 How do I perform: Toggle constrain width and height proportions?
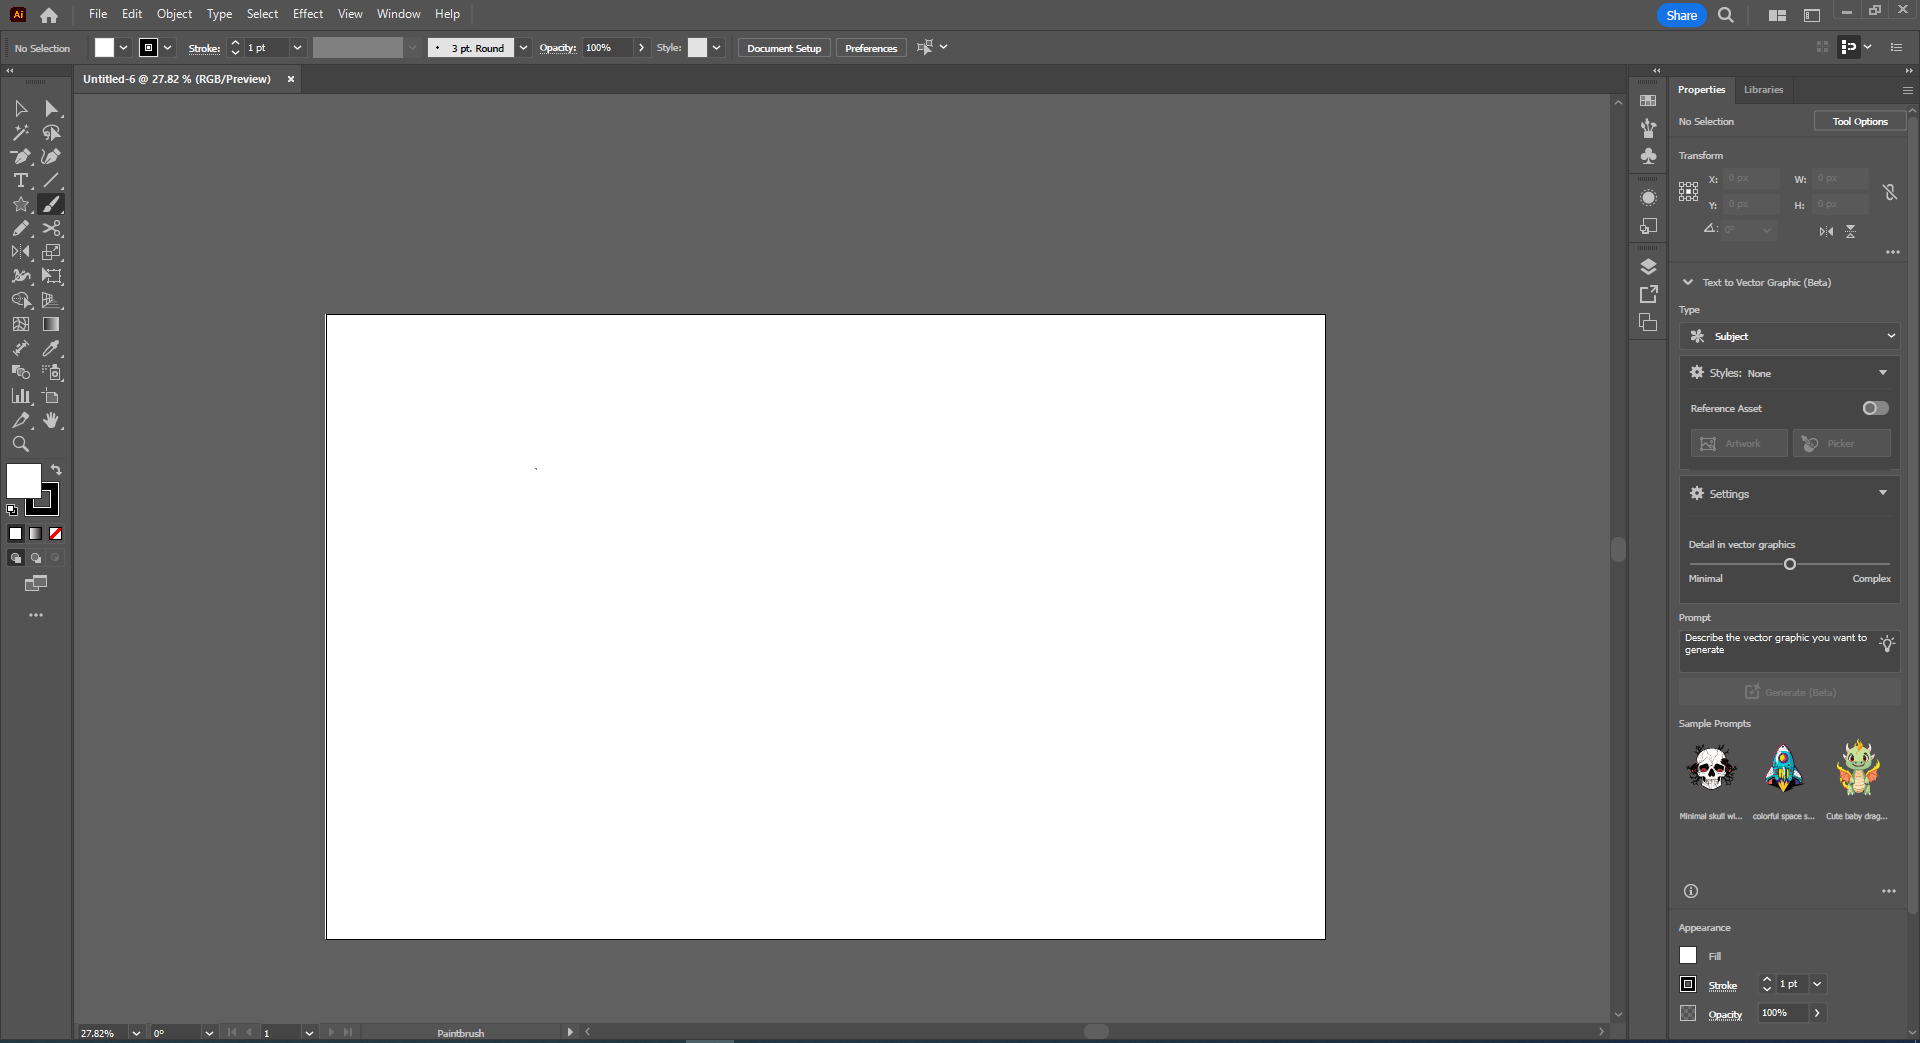(x=1890, y=192)
